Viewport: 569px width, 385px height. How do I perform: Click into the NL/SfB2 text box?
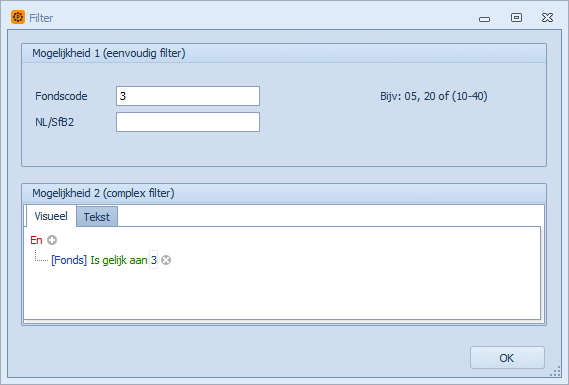tap(188, 122)
